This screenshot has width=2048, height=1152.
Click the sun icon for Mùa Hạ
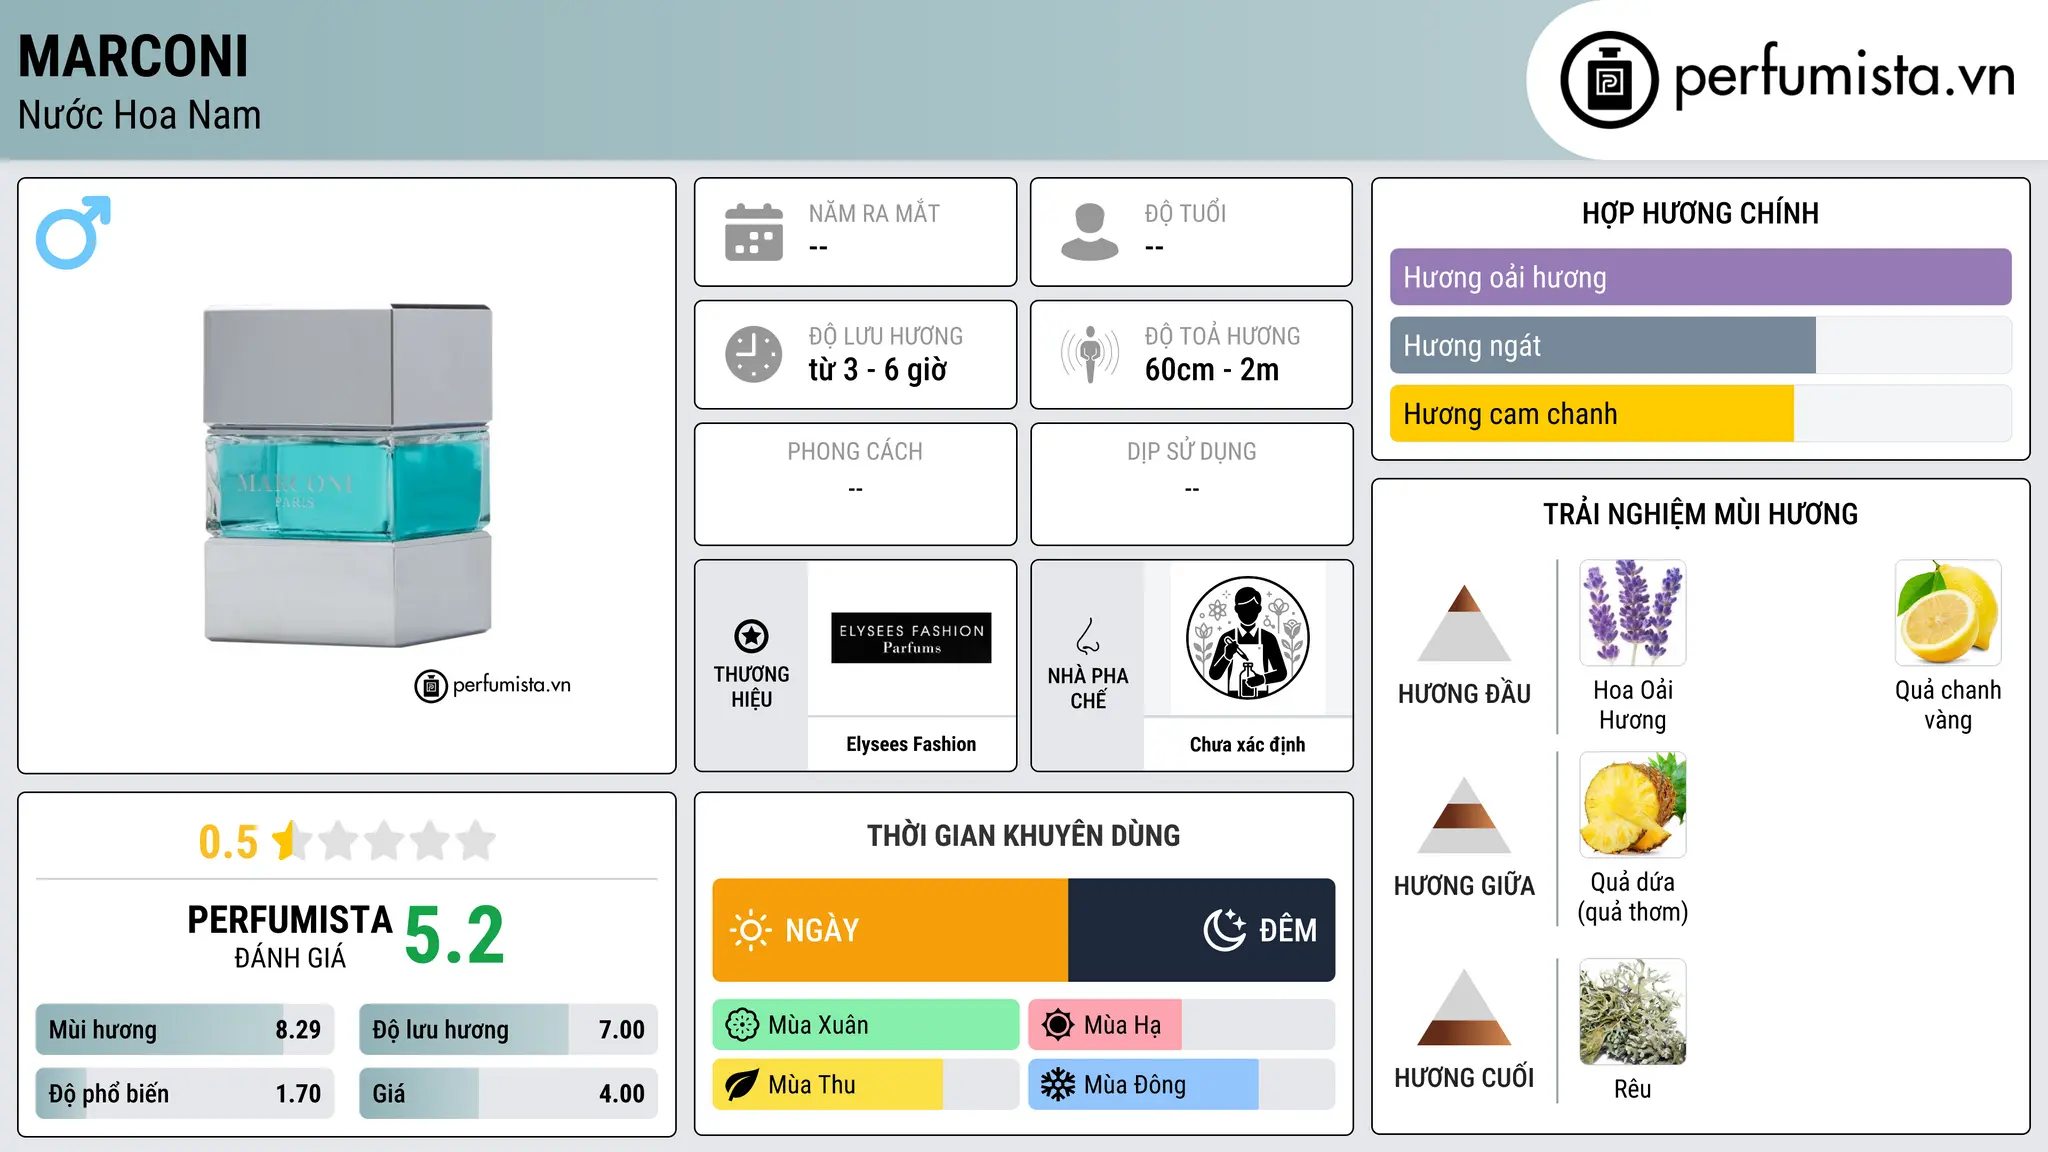click(1058, 1025)
